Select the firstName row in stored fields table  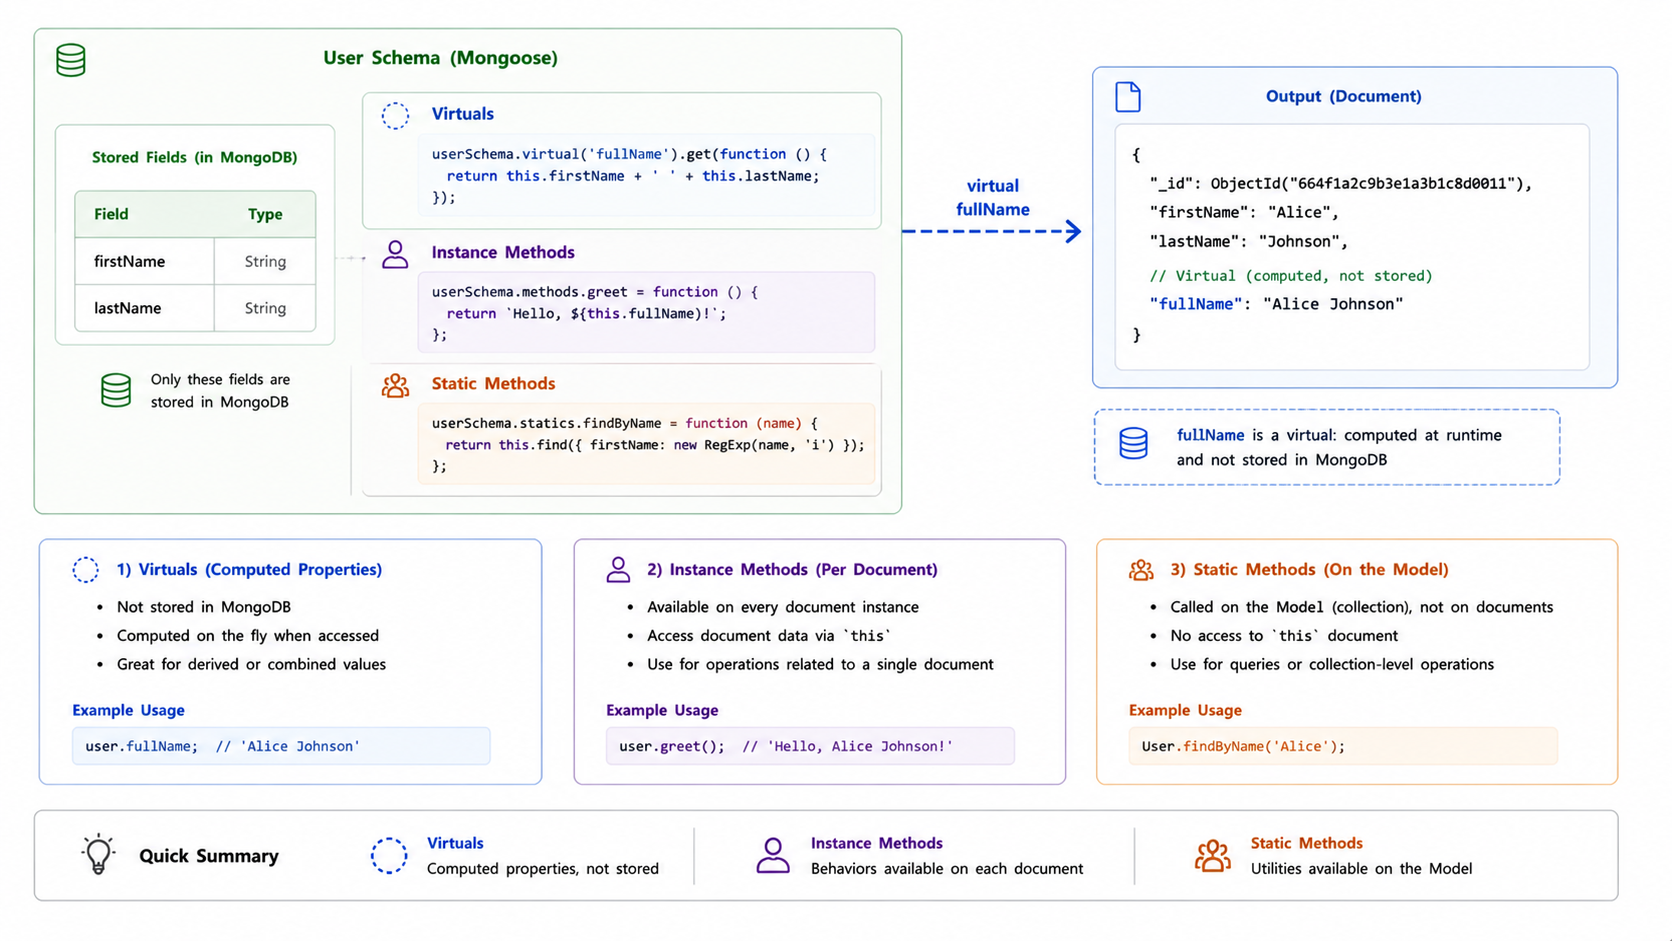[x=195, y=262]
